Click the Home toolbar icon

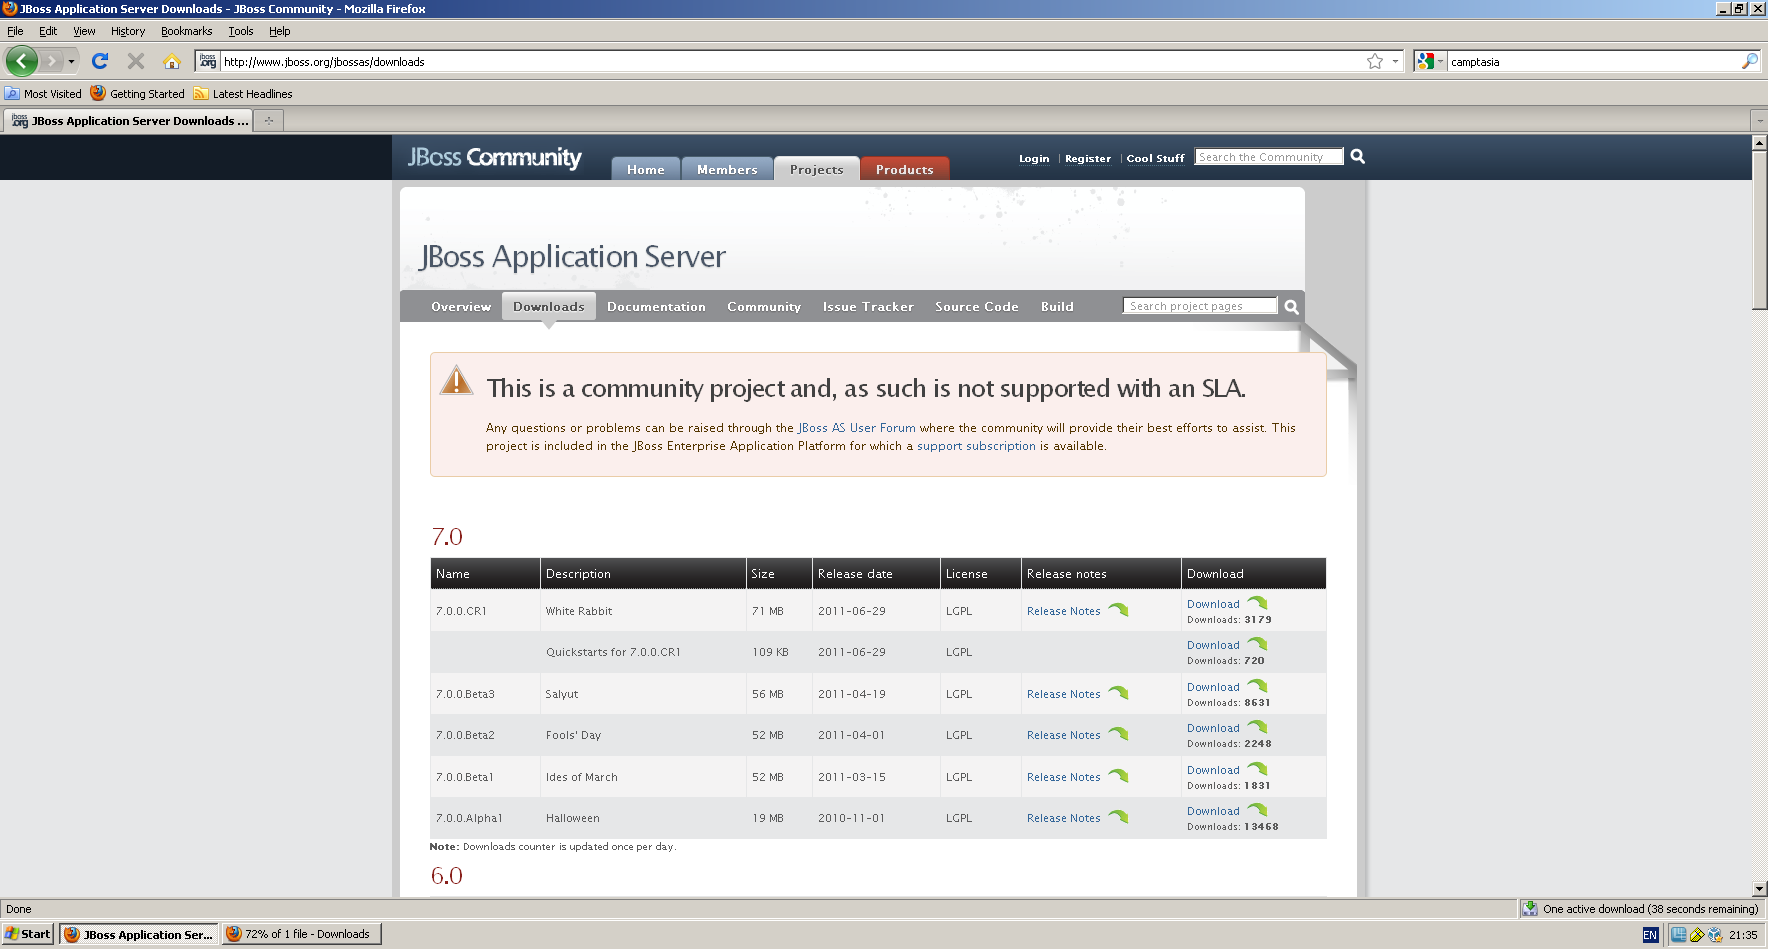[x=173, y=61]
